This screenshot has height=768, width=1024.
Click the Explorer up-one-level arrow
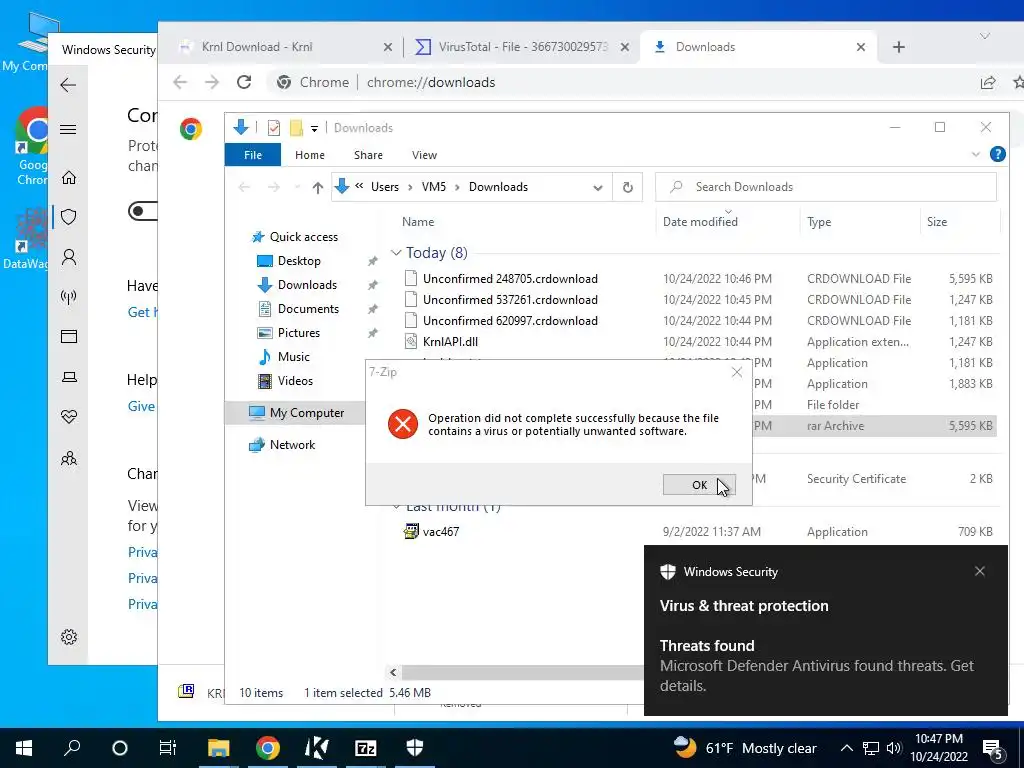(x=317, y=187)
